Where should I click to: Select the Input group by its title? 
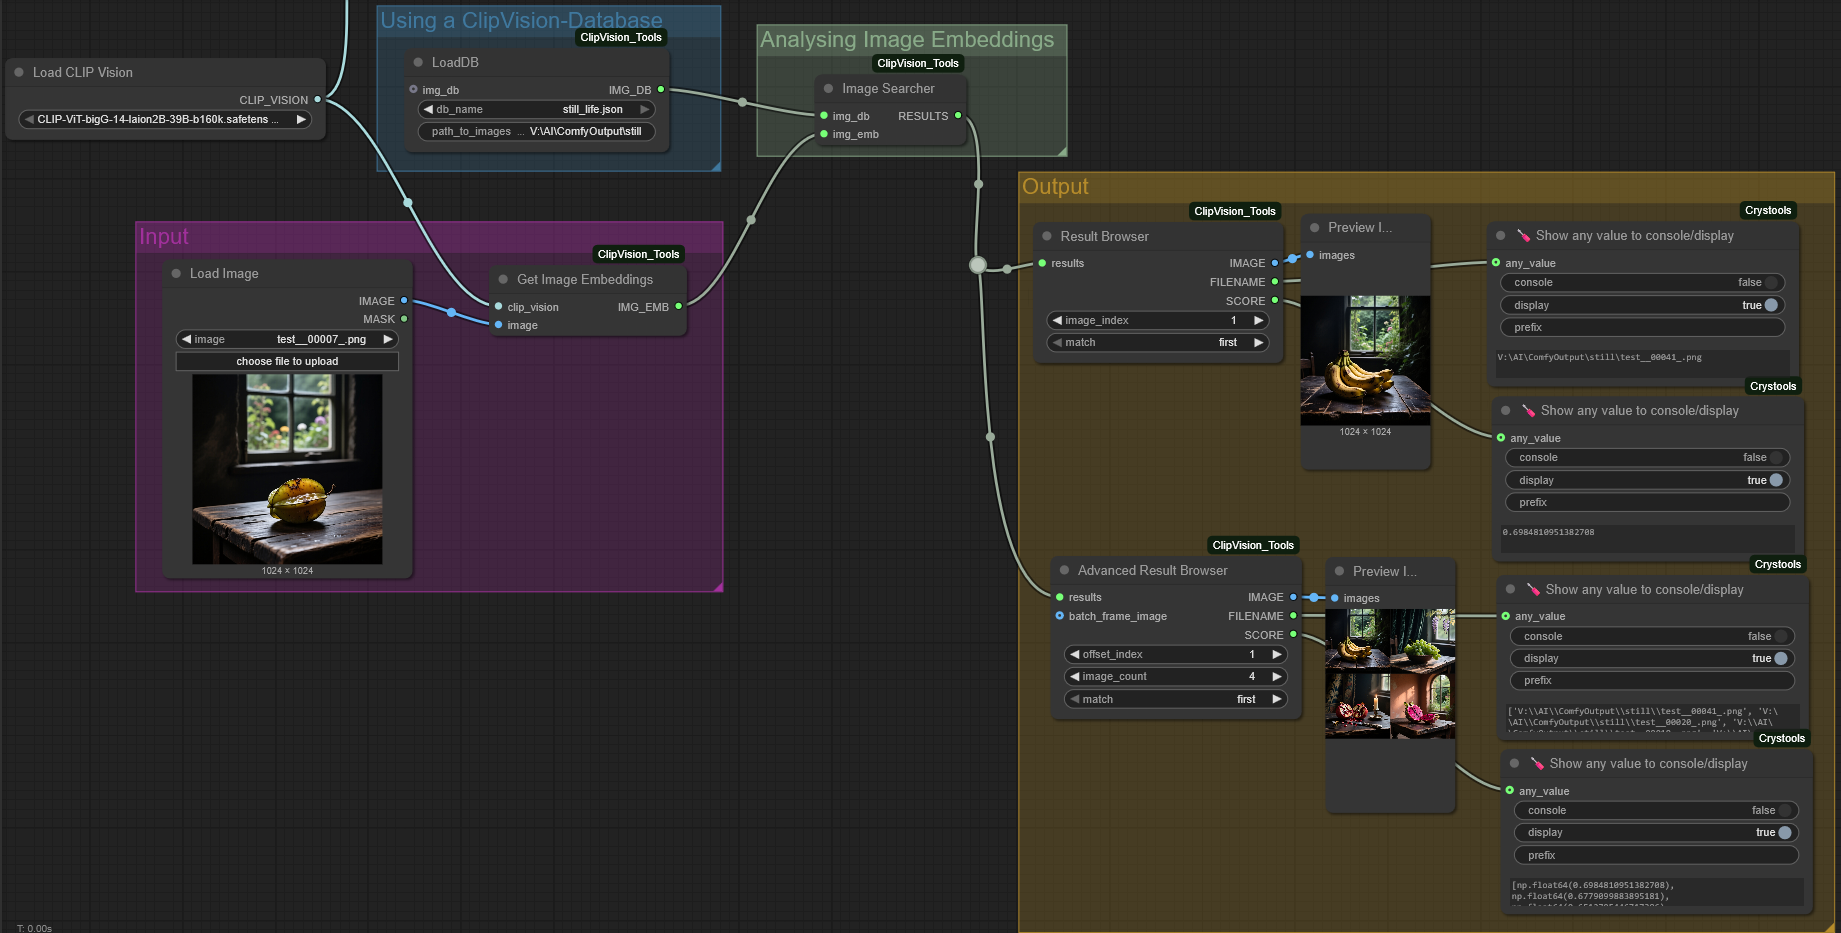[x=164, y=236]
